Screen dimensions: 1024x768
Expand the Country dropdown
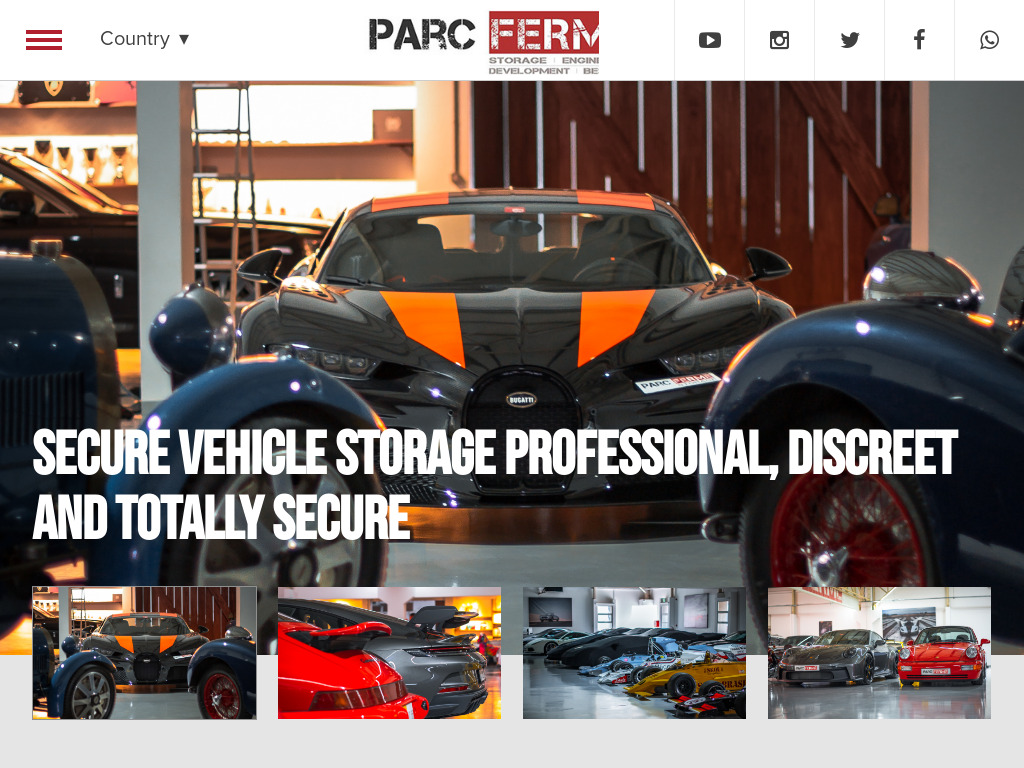(x=144, y=39)
